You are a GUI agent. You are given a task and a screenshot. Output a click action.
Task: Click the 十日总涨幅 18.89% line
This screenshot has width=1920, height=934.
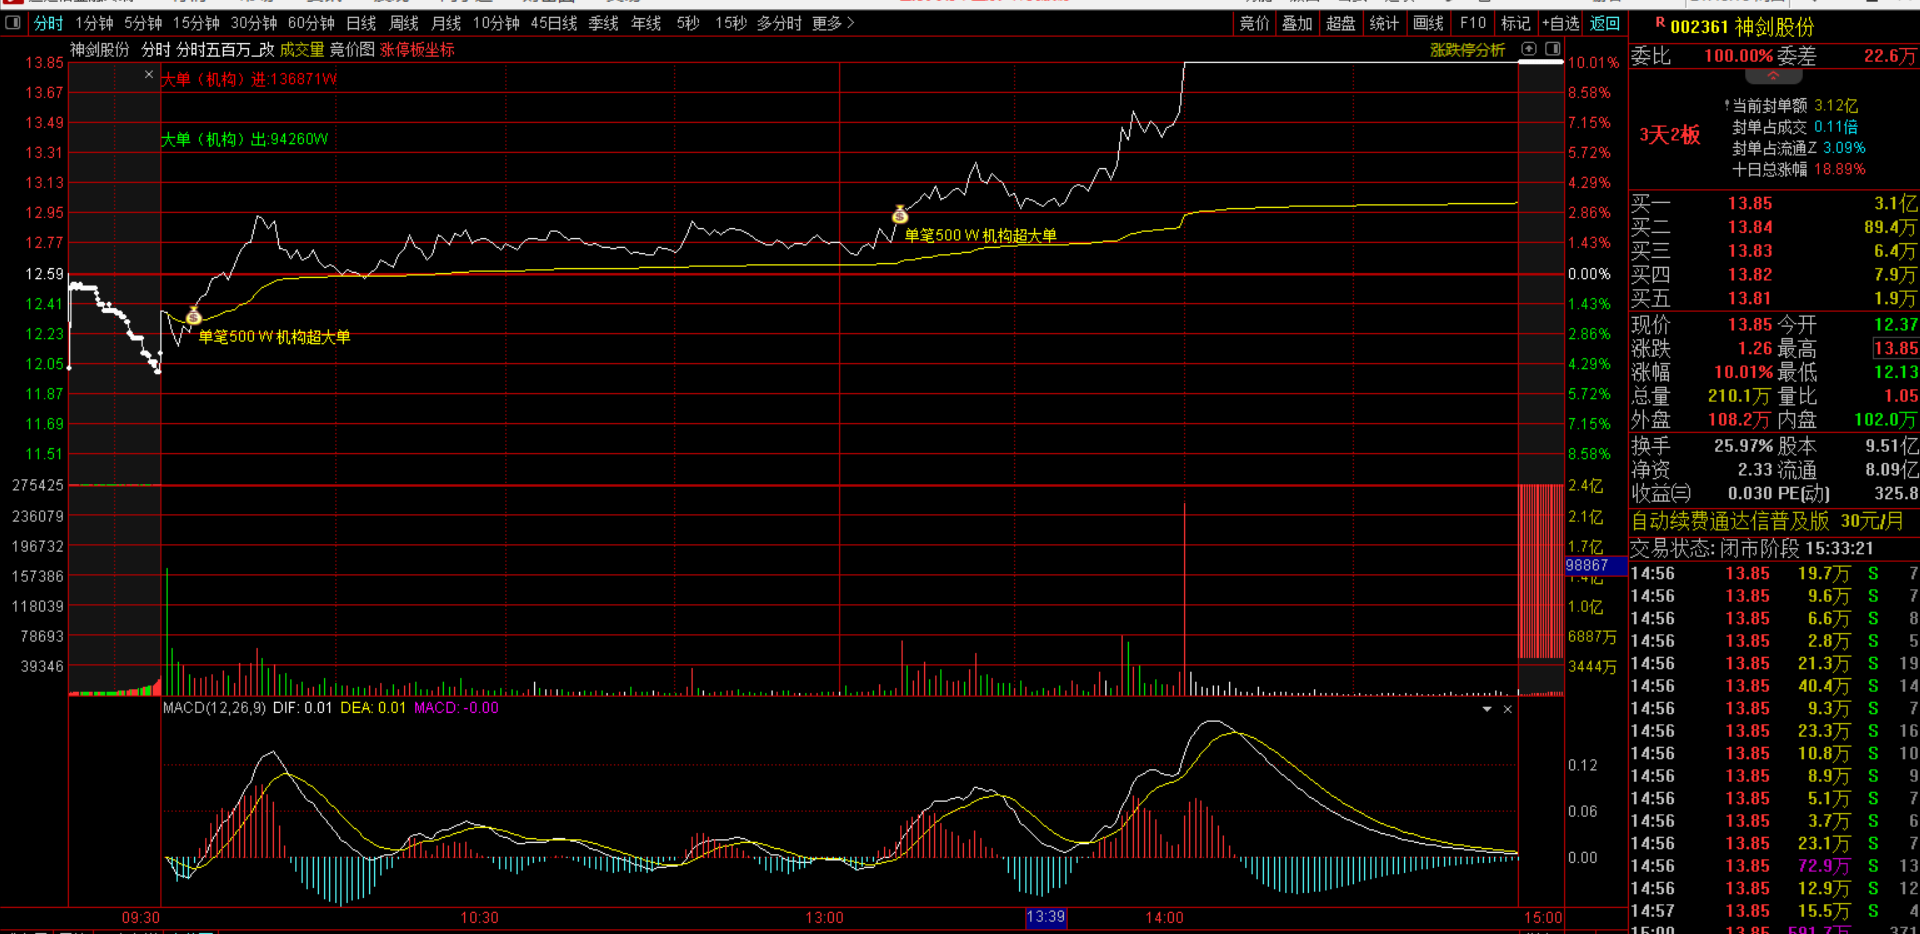coord(1799,170)
